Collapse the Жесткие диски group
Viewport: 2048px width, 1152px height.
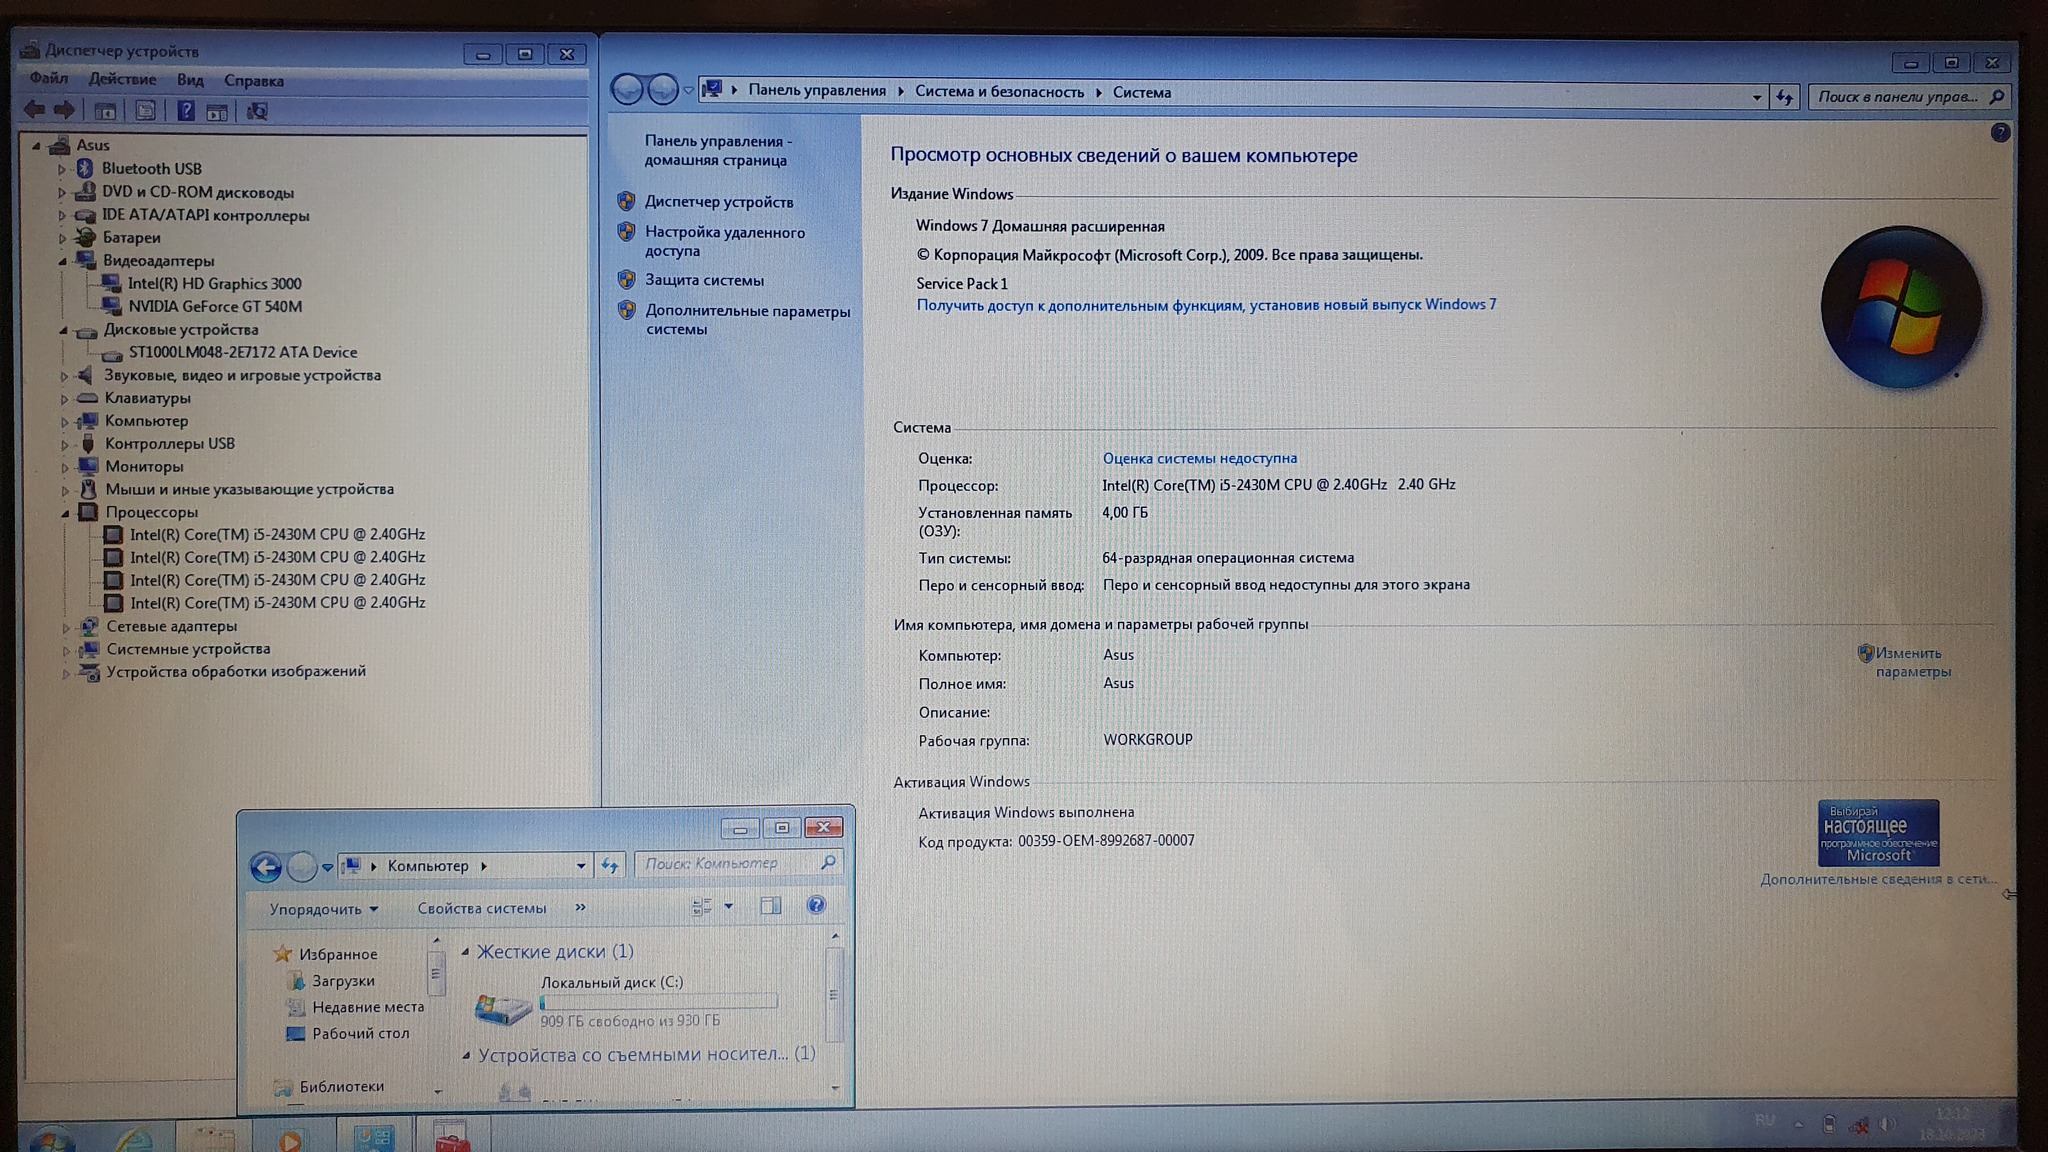click(x=466, y=952)
